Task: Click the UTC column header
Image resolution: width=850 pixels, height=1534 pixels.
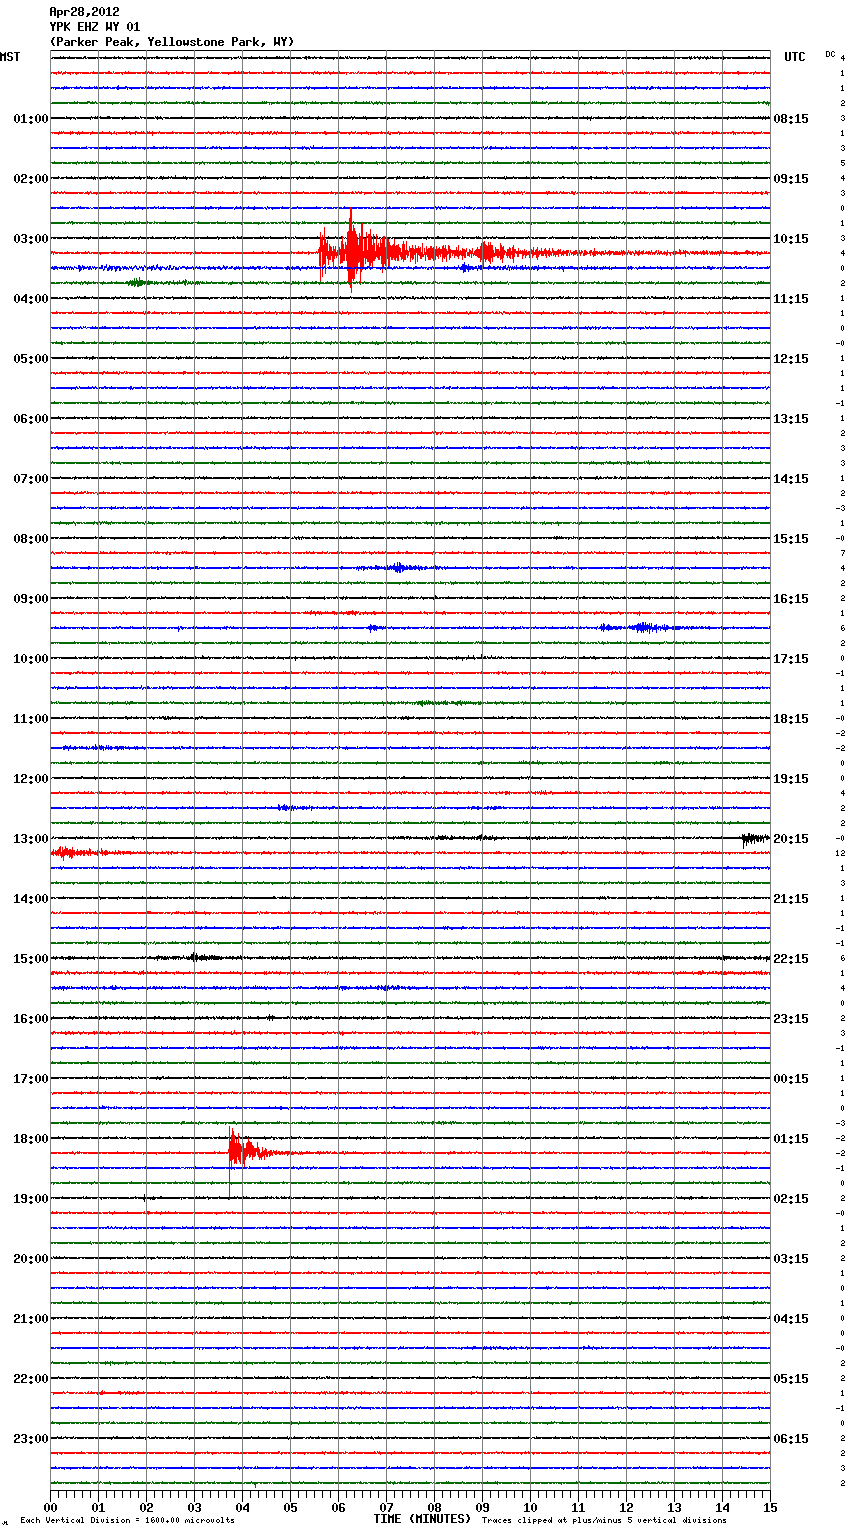Action: coord(795,57)
